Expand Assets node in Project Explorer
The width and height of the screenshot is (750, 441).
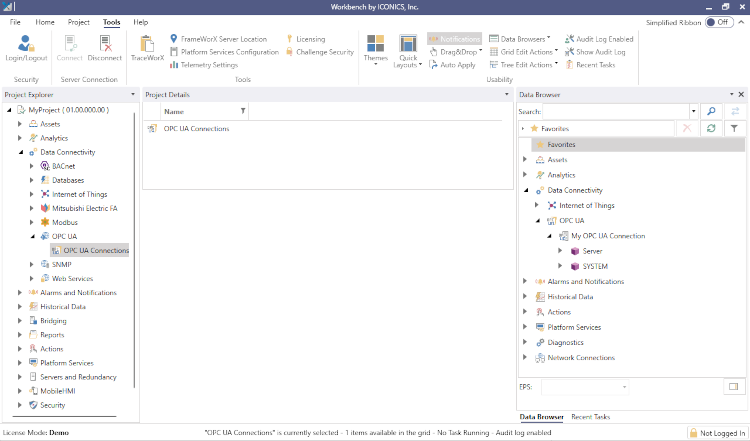20,124
